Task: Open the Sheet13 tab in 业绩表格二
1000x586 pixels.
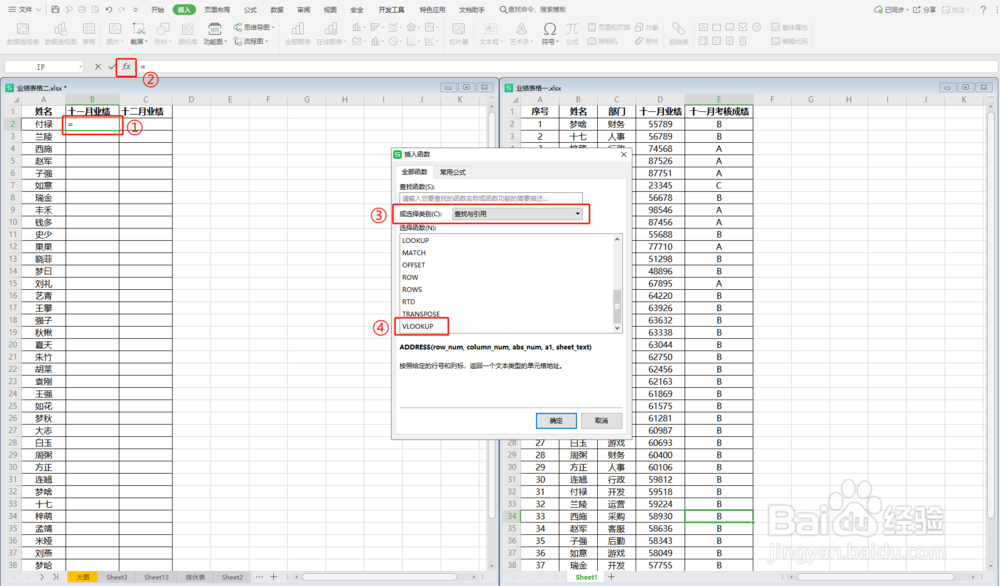Action: coord(156,577)
